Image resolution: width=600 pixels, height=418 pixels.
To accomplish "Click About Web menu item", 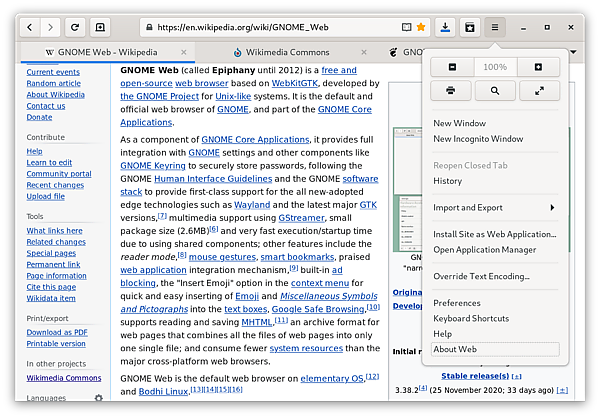I will (495, 349).
